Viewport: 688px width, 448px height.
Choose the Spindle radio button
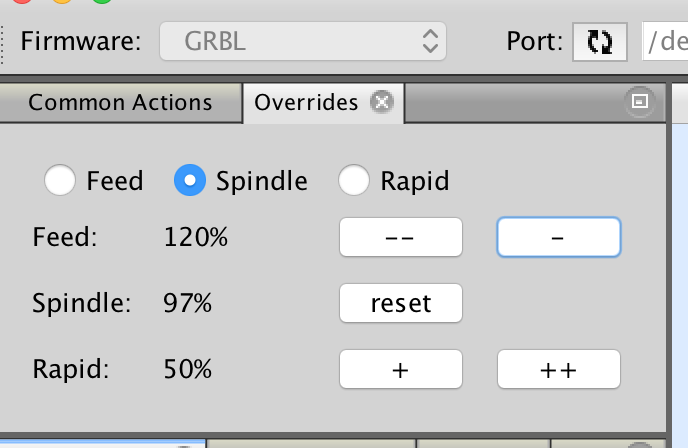(190, 180)
